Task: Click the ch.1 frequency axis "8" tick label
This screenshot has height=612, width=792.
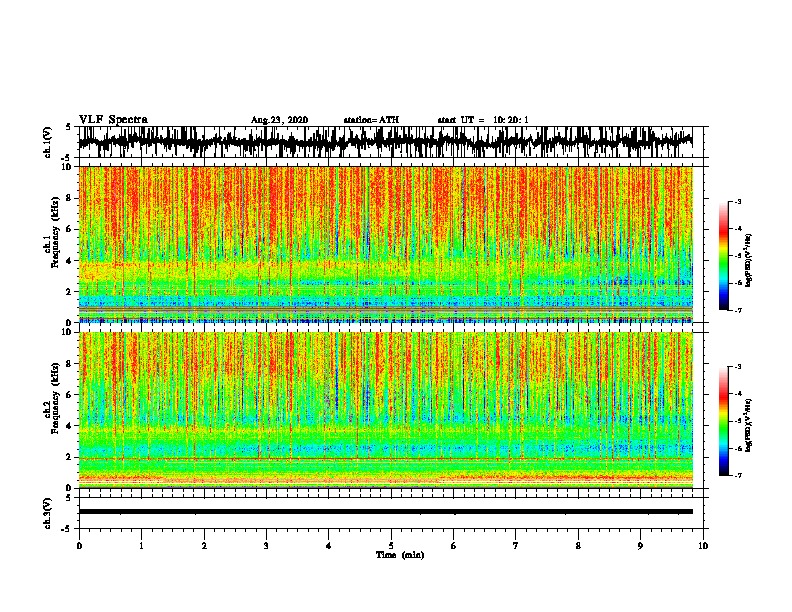Action: coord(69,198)
